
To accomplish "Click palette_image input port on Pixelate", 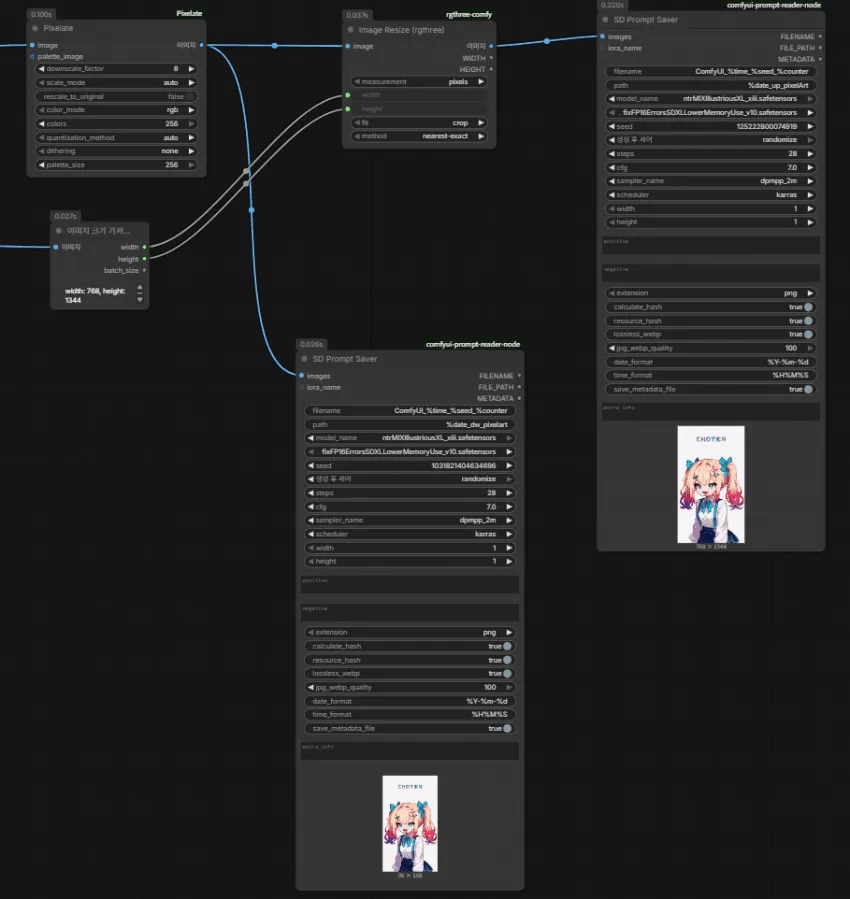I will coord(32,57).
